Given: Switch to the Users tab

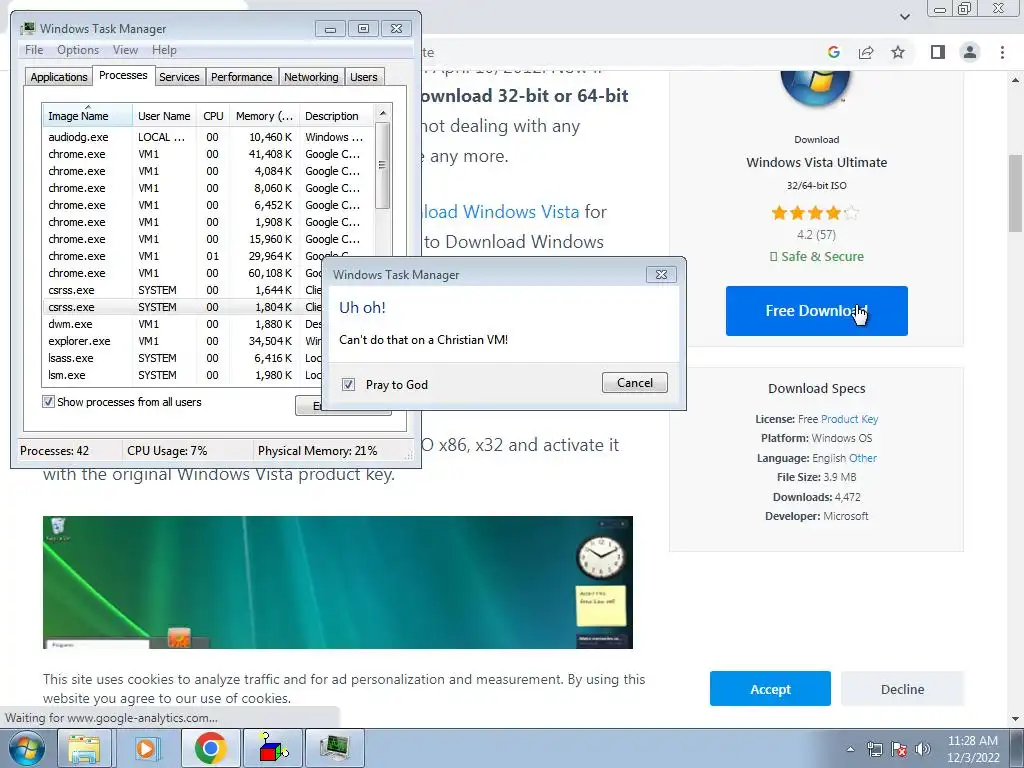Looking at the screenshot, I should tap(364, 77).
